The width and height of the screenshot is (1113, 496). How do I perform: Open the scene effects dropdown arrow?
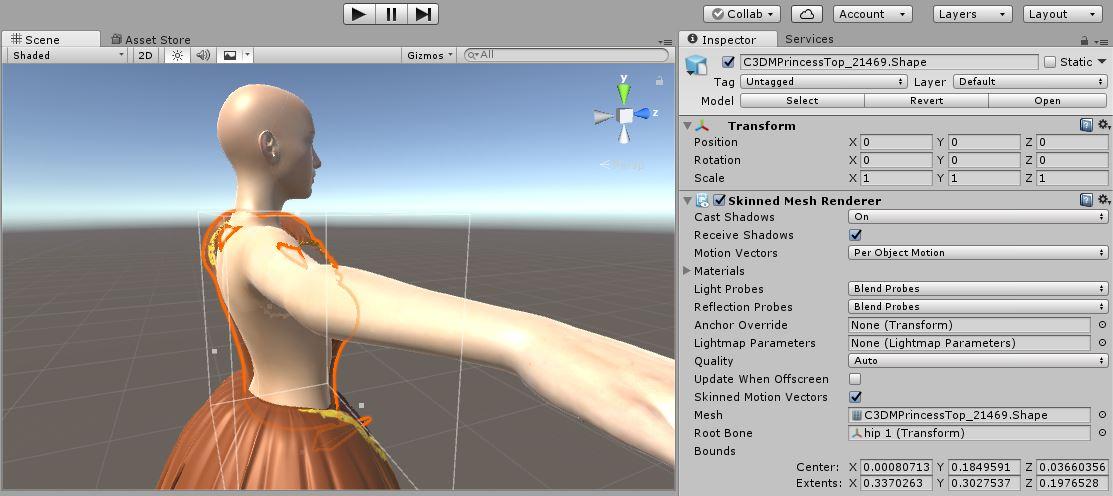[x=247, y=55]
